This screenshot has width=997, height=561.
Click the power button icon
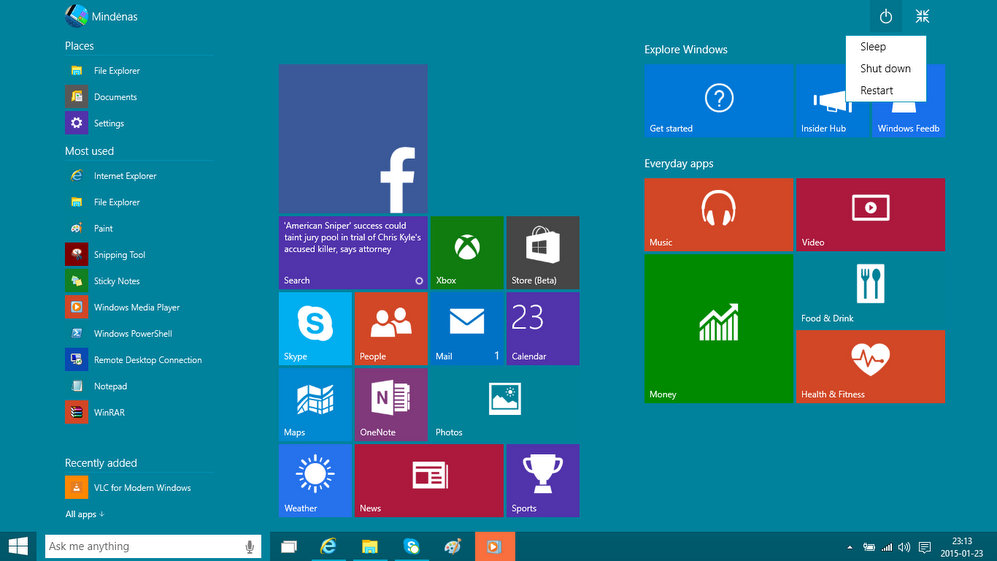pyautogui.click(x=885, y=16)
